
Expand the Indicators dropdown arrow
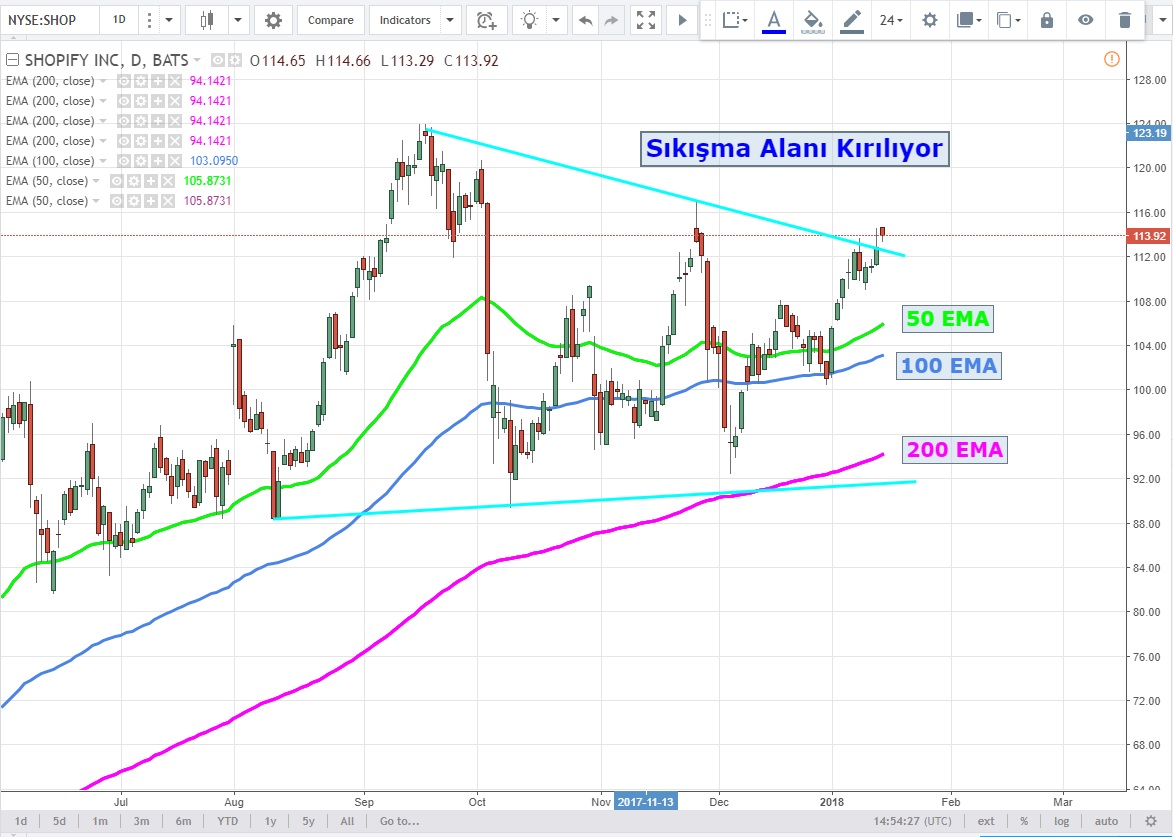(450, 20)
